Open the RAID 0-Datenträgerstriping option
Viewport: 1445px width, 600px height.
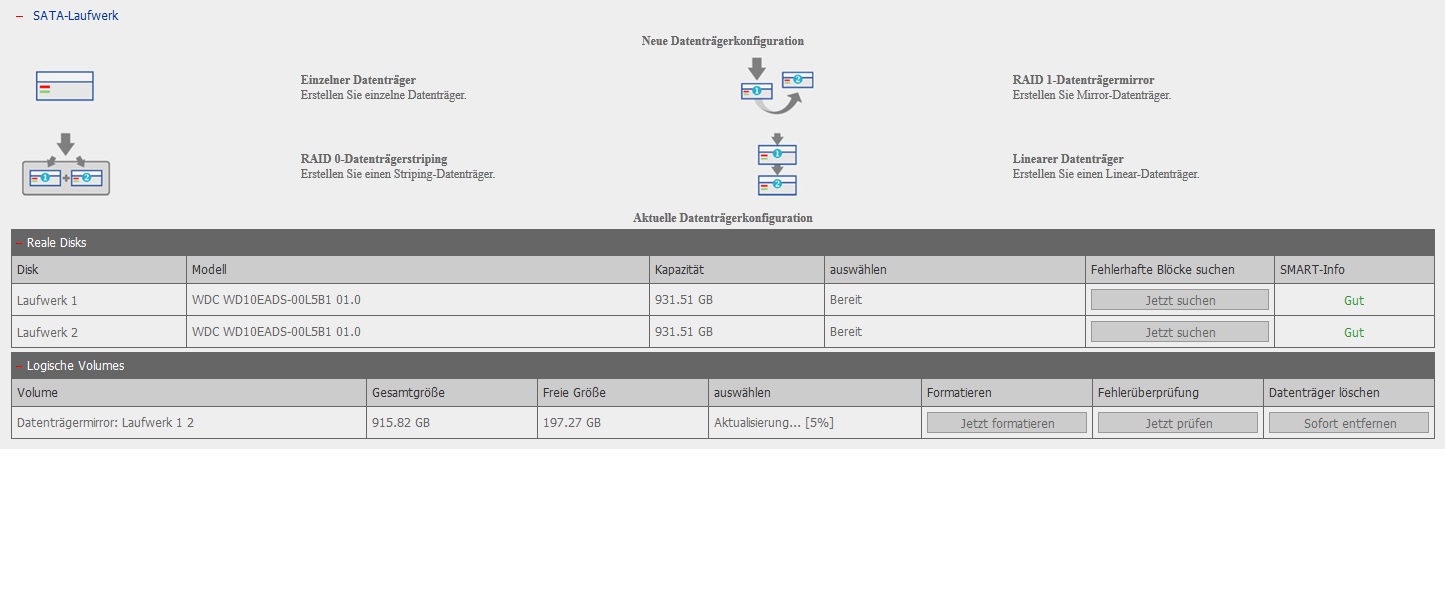tap(374, 159)
